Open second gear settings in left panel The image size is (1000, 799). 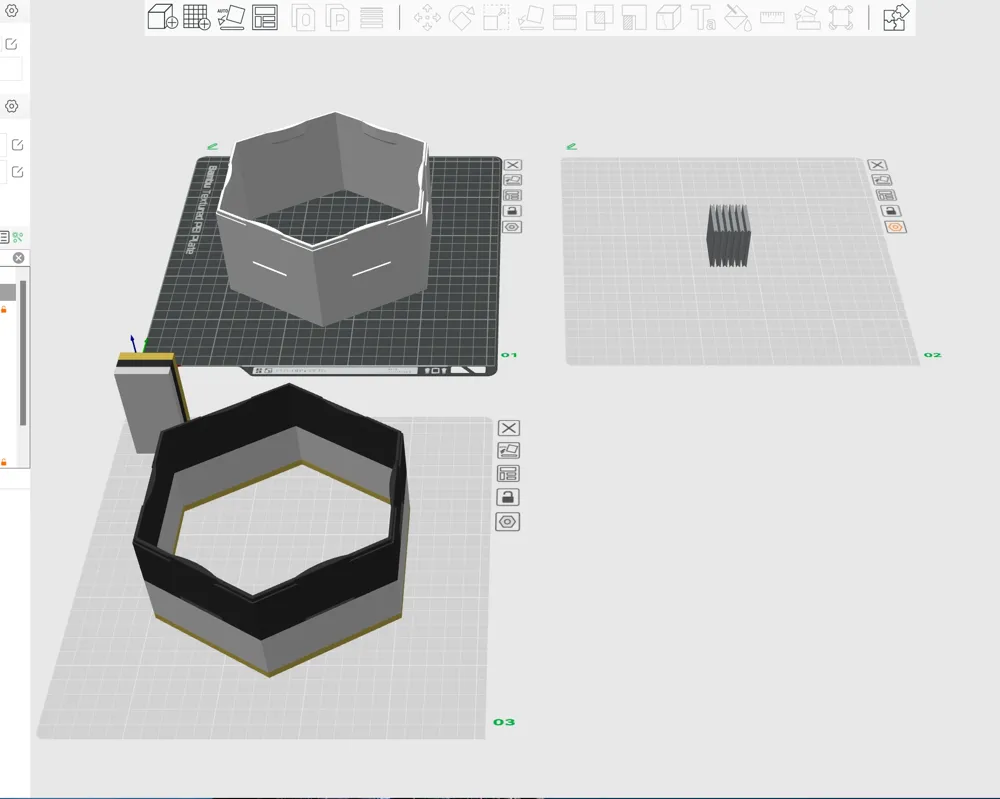tap(11, 106)
